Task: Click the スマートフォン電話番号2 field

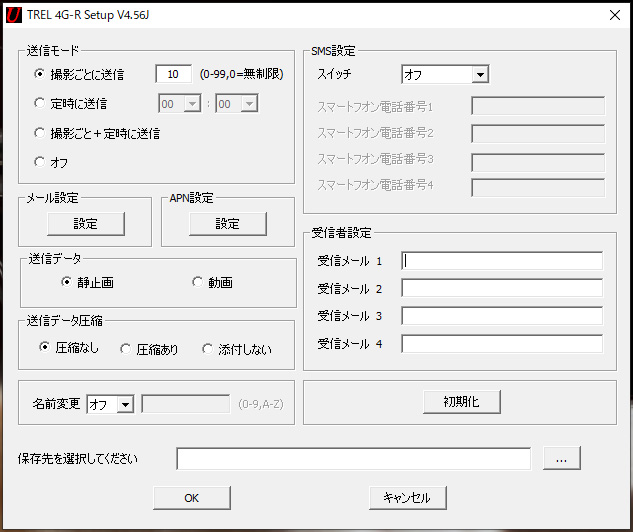Action: click(538, 134)
